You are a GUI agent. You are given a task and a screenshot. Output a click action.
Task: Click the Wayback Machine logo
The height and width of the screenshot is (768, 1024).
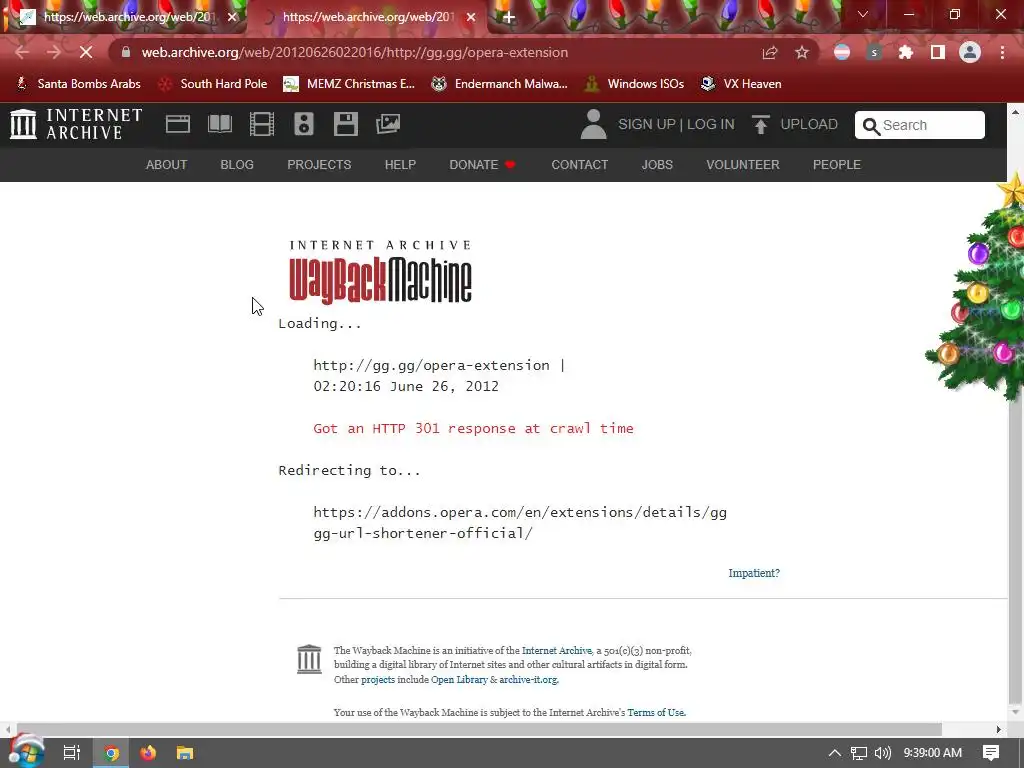tap(380, 272)
